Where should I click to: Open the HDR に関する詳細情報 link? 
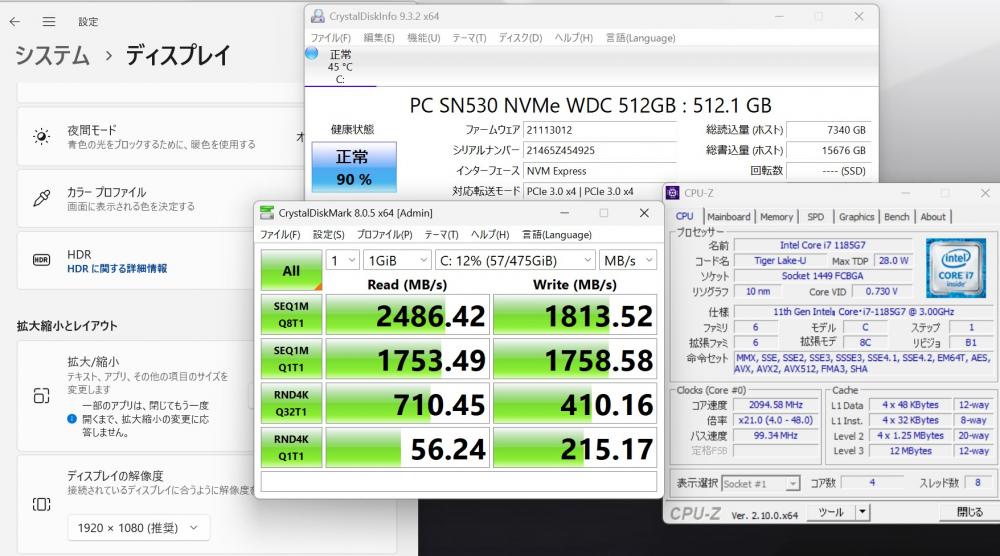coord(117,269)
